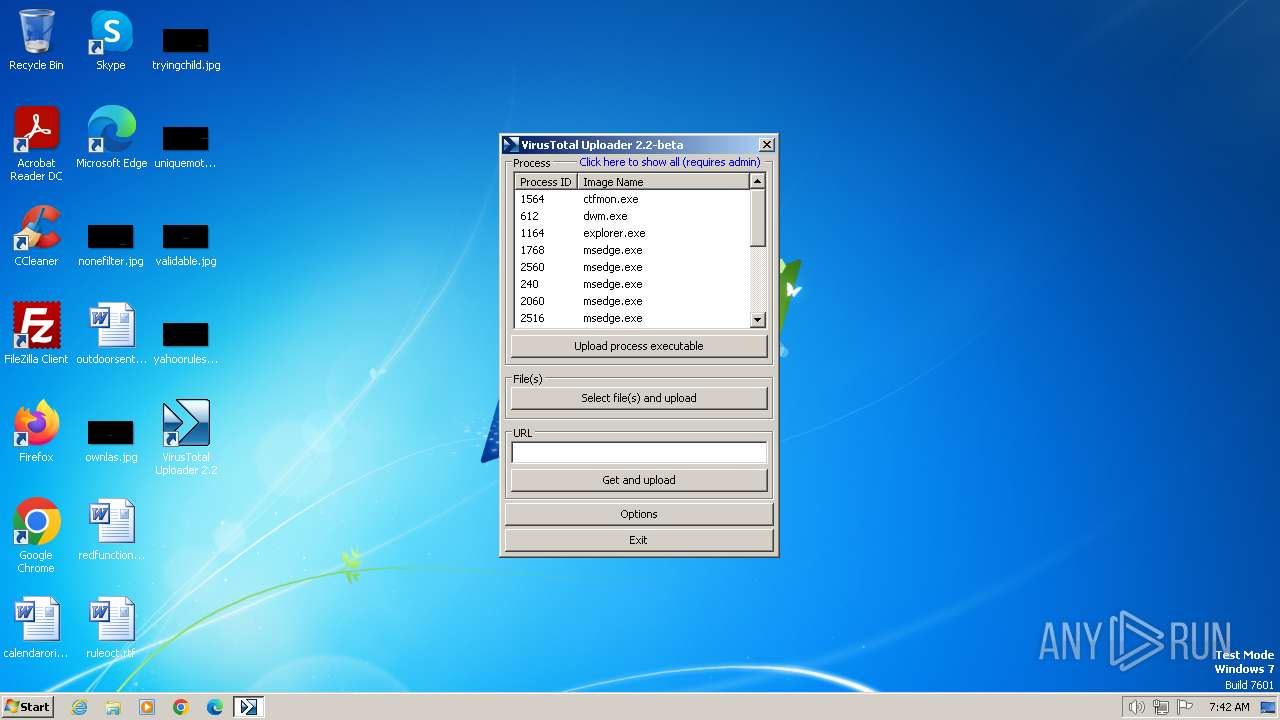Click Select file(s) and upload button
The image size is (1280, 720).
pos(639,398)
